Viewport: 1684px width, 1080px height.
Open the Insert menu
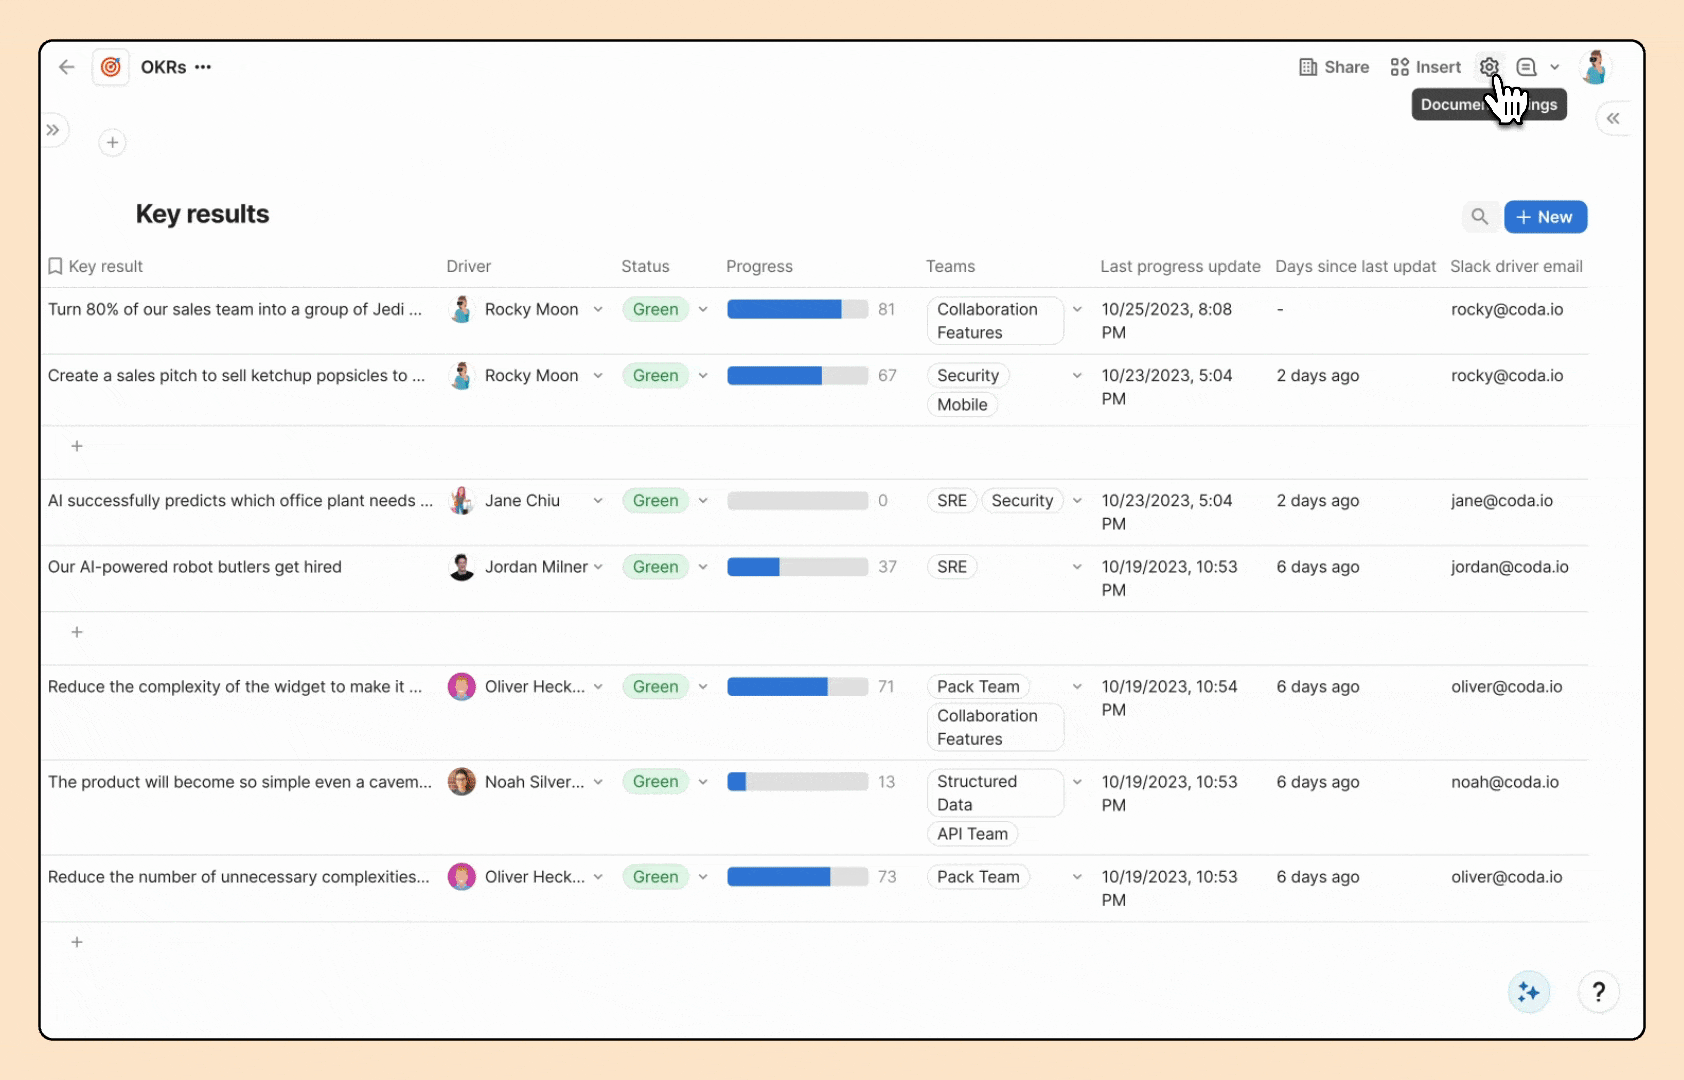click(1425, 67)
